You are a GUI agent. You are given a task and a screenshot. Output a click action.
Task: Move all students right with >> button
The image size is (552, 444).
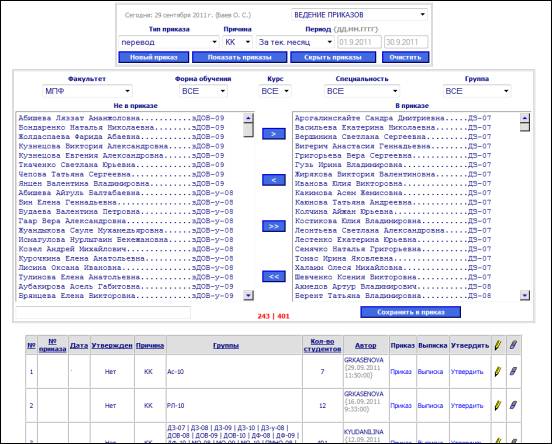(274, 226)
